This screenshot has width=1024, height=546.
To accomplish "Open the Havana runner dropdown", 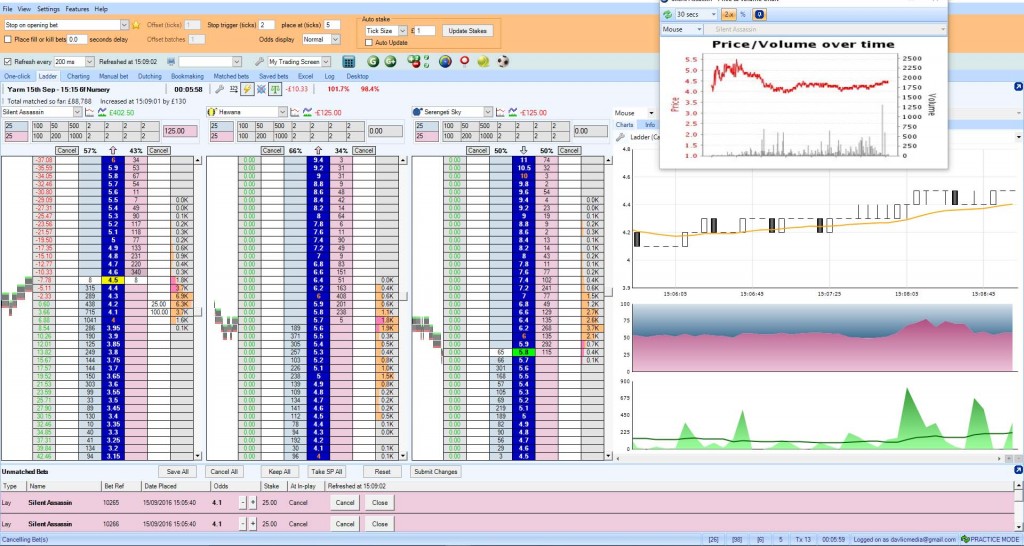I will pos(282,112).
